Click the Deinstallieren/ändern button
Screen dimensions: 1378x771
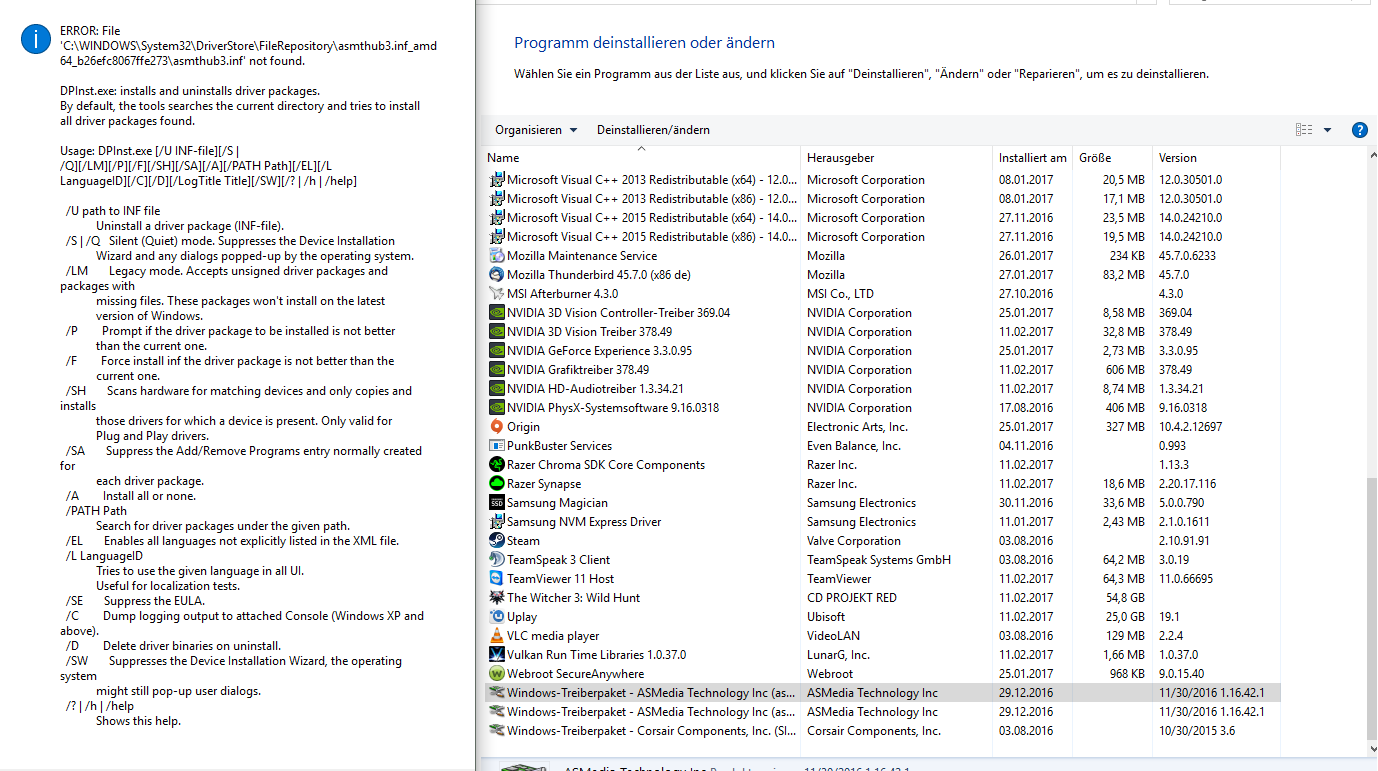pyautogui.click(x=653, y=130)
